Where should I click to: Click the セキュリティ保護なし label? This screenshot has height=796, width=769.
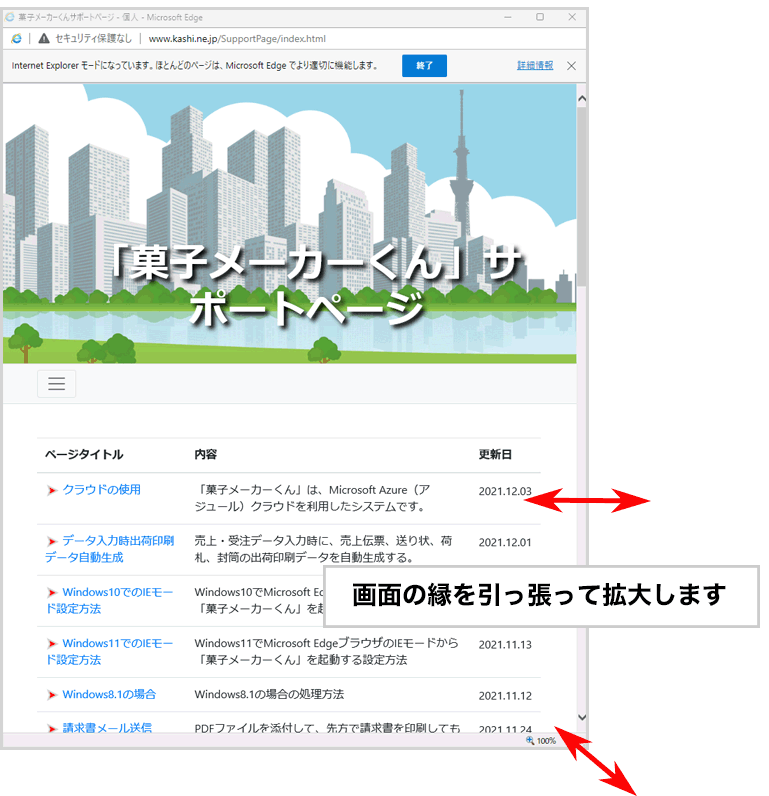pyautogui.click(x=93, y=39)
